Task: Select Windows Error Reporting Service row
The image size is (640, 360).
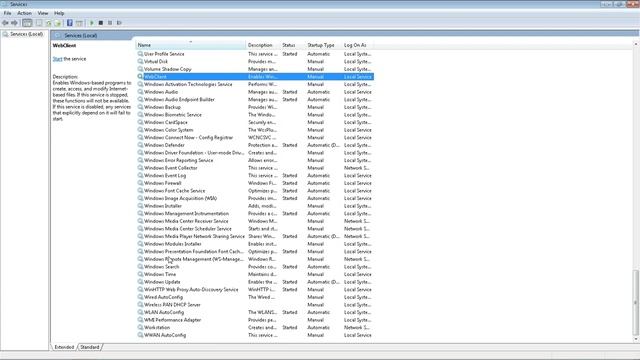Action: click(x=255, y=160)
